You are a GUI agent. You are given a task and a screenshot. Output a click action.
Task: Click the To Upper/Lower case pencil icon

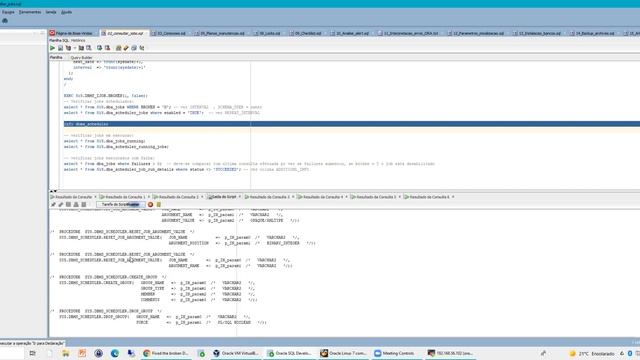click(126, 48)
